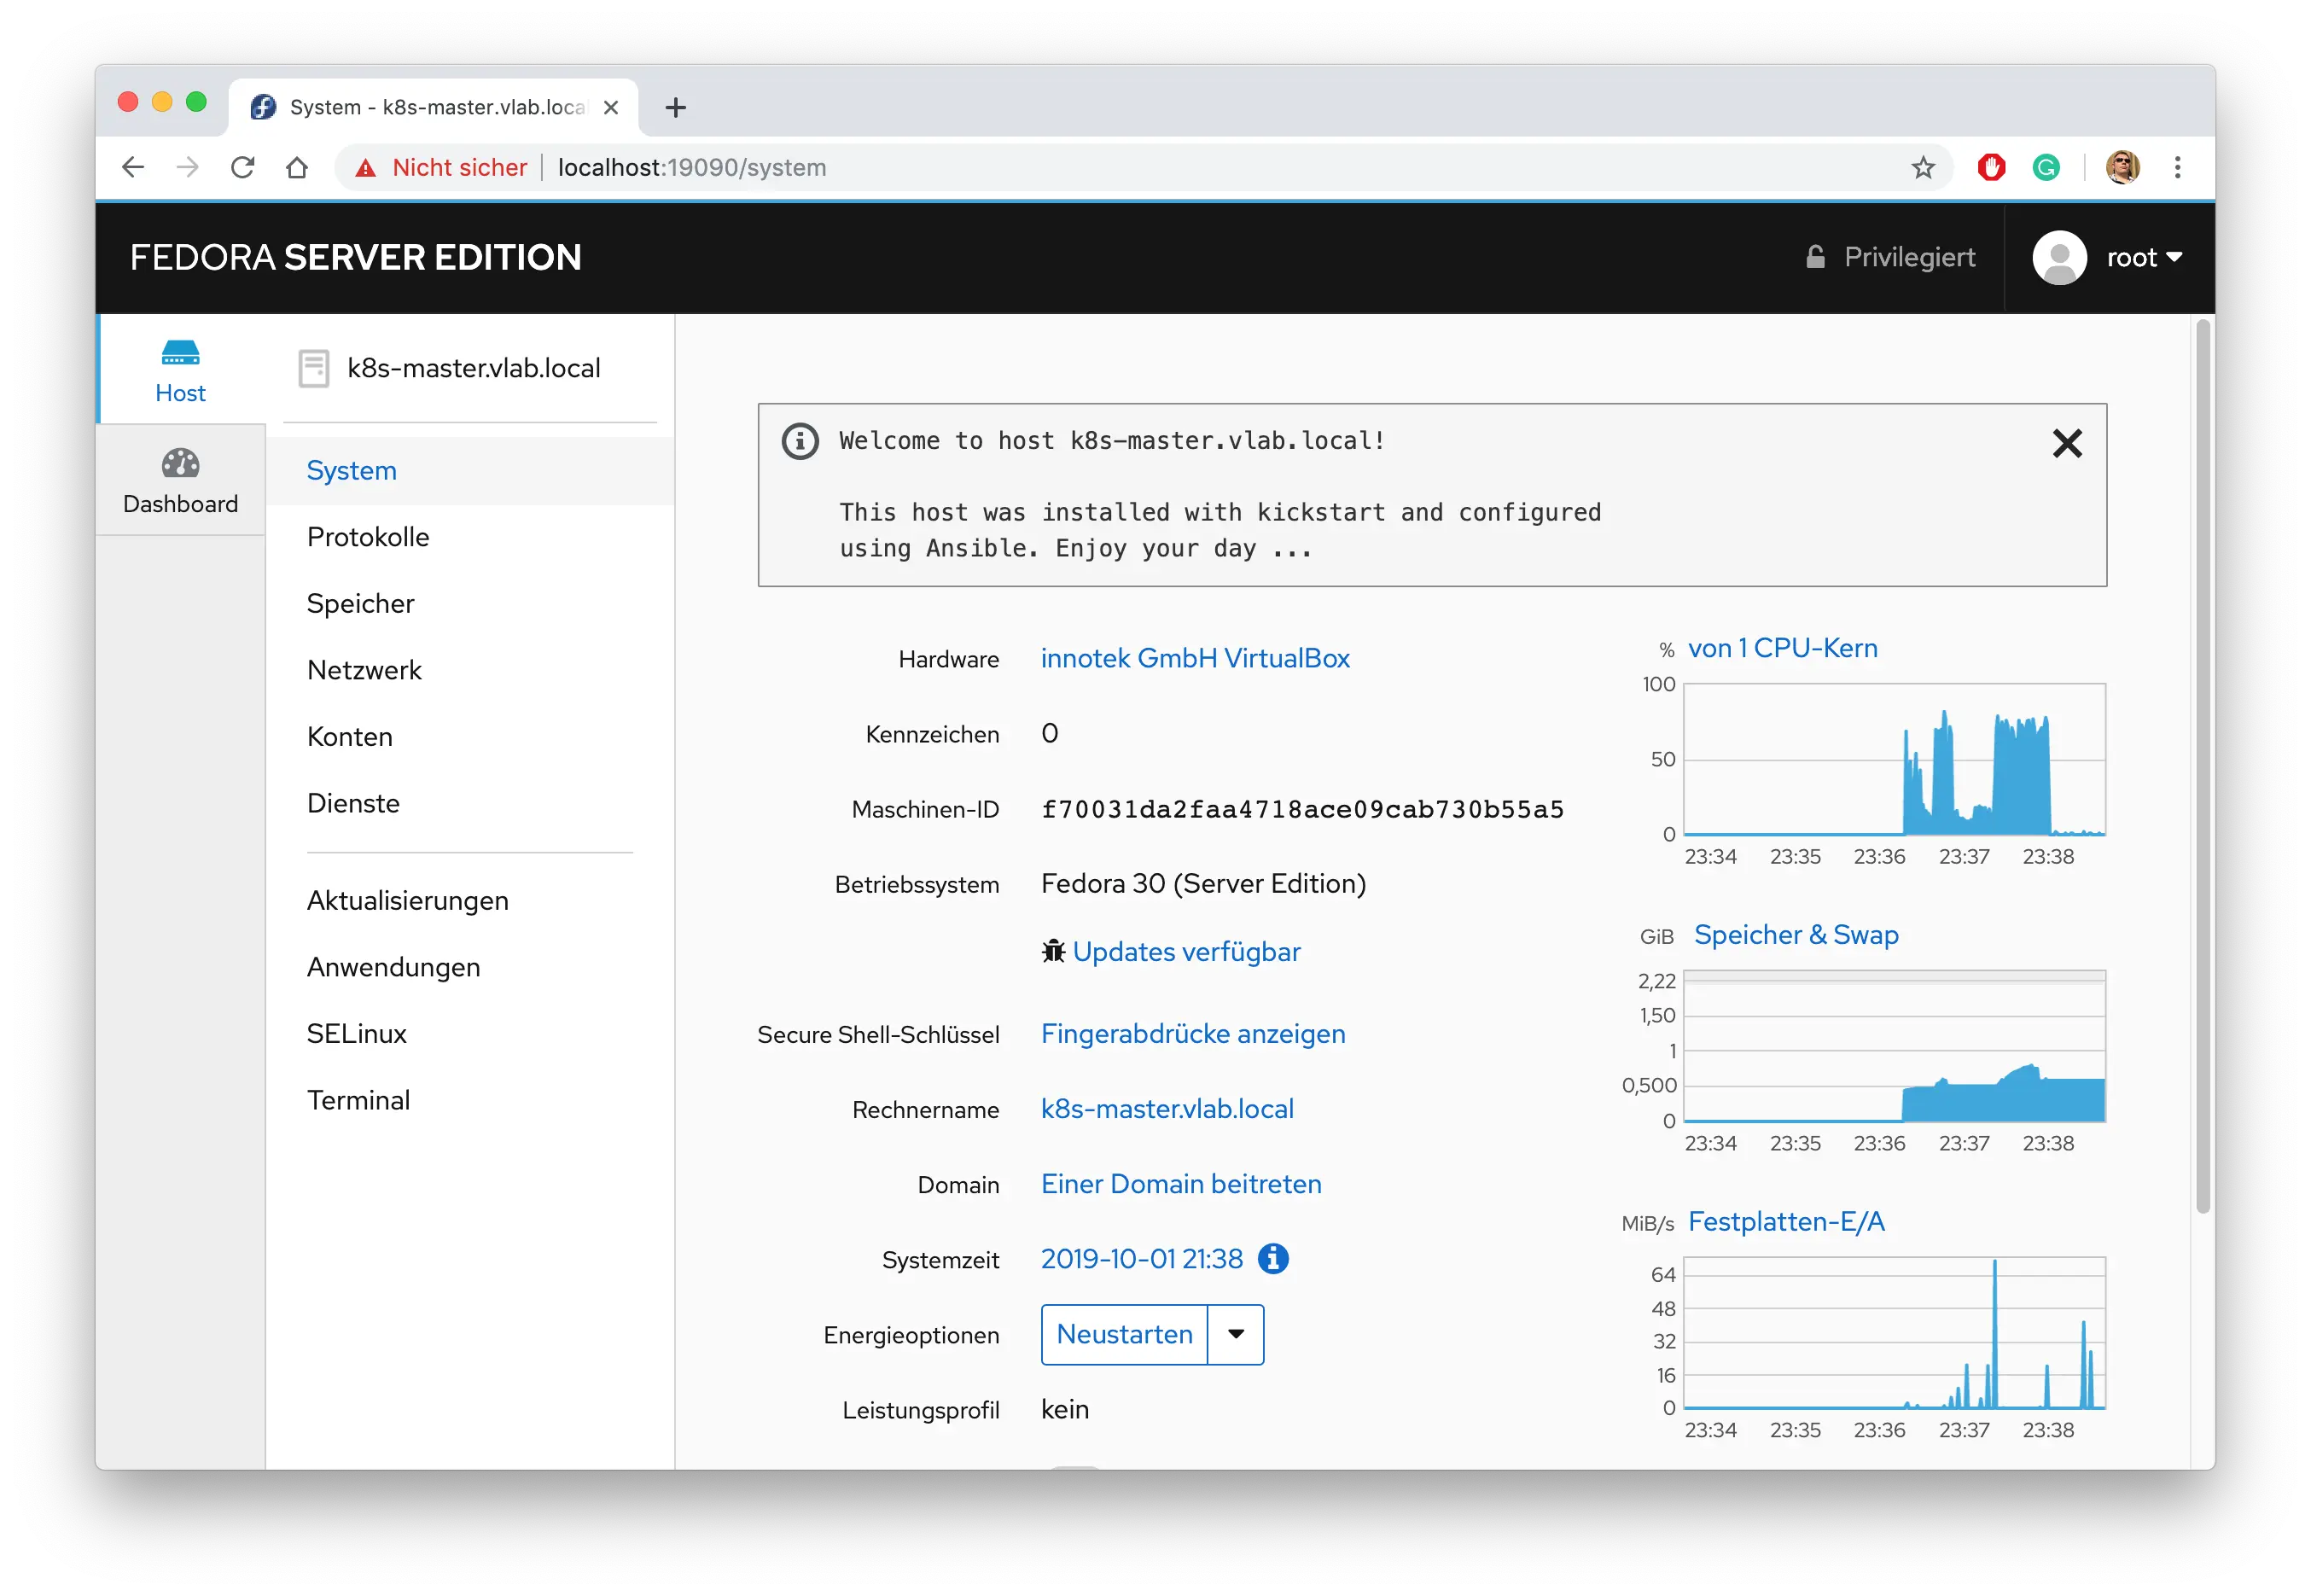Click the browser reload icon
This screenshot has height=1596, width=2311.
coord(243,167)
